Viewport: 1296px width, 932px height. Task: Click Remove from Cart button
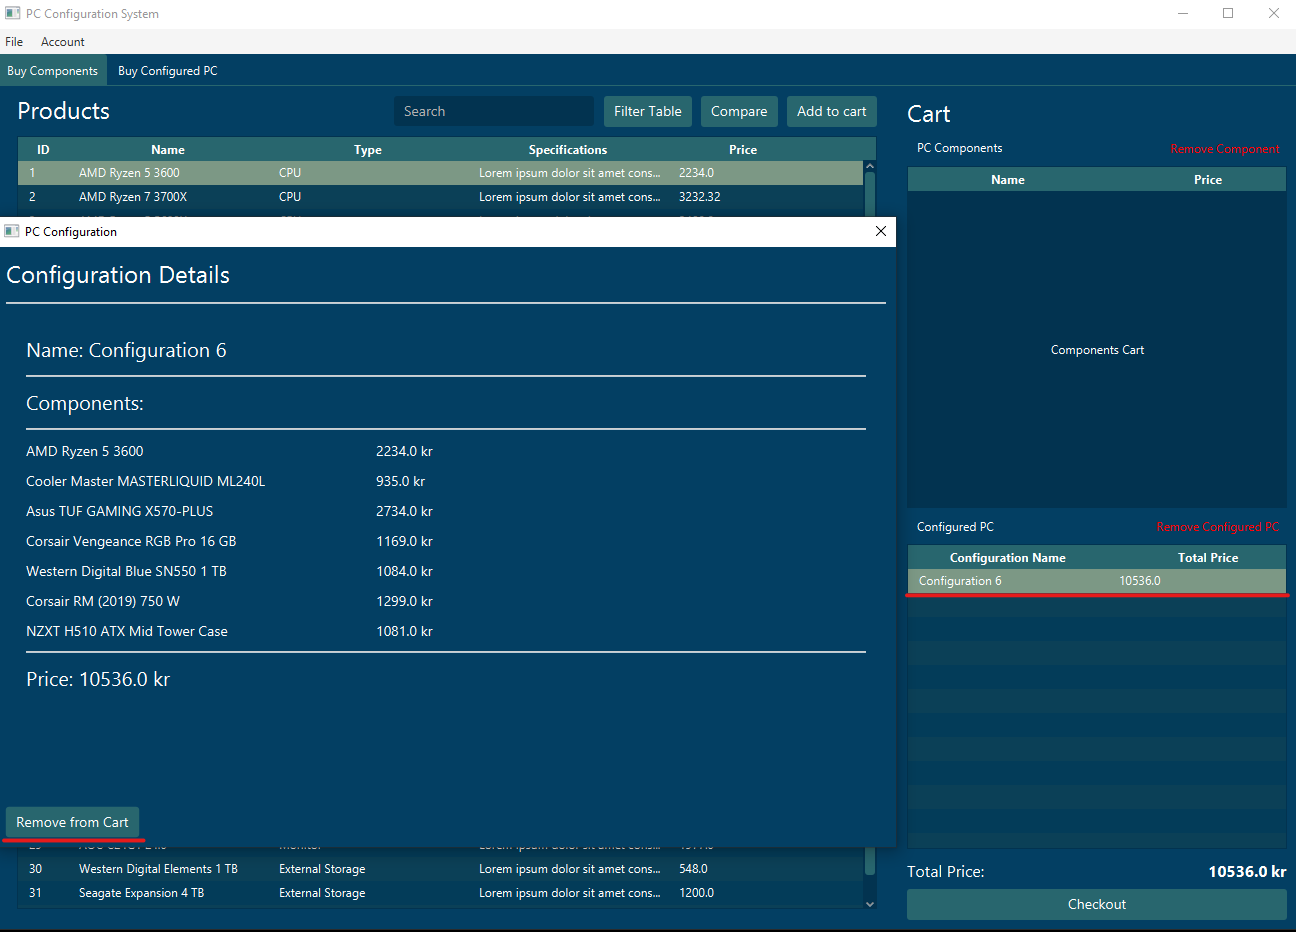(72, 822)
